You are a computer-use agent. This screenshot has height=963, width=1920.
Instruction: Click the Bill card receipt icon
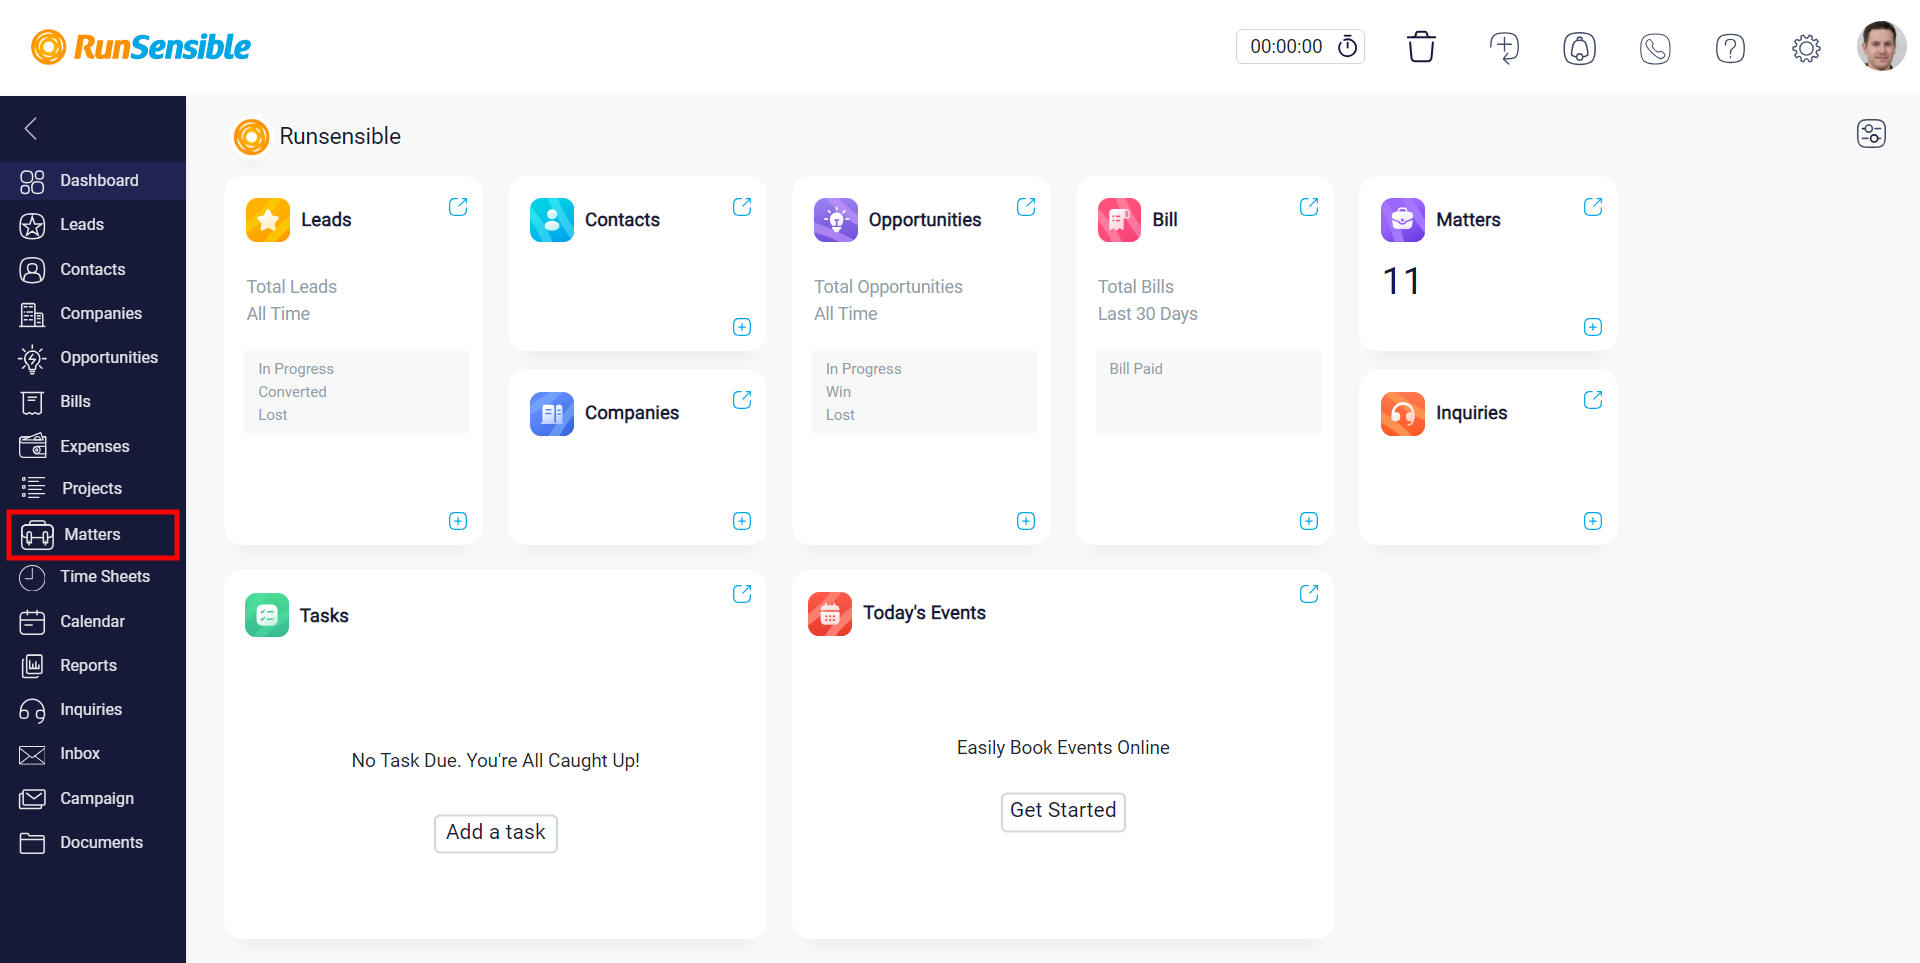click(1119, 220)
